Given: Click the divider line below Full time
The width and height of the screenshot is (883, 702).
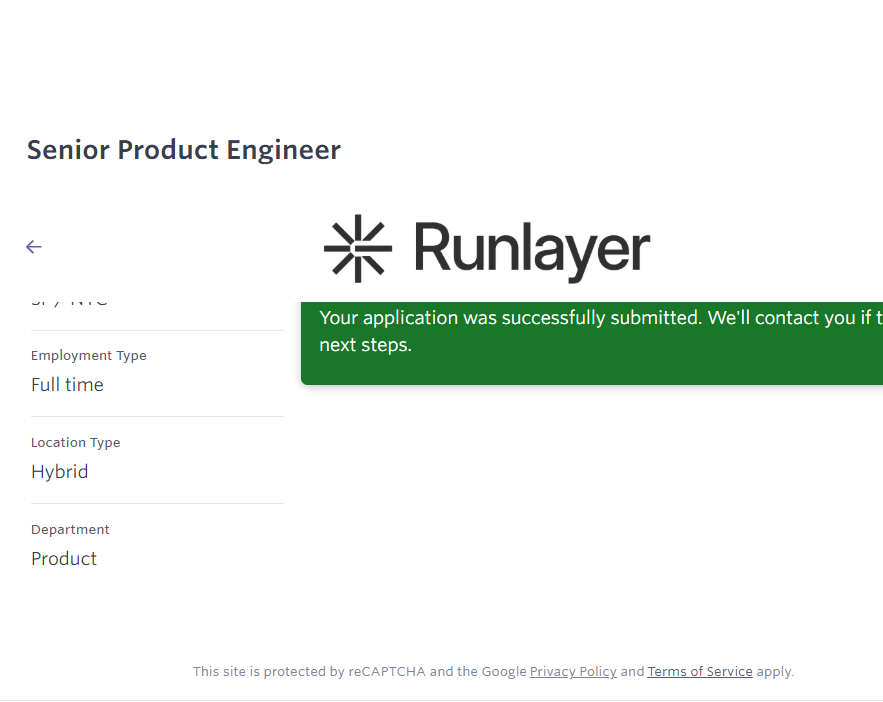Looking at the screenshot, I should (157, 416).
